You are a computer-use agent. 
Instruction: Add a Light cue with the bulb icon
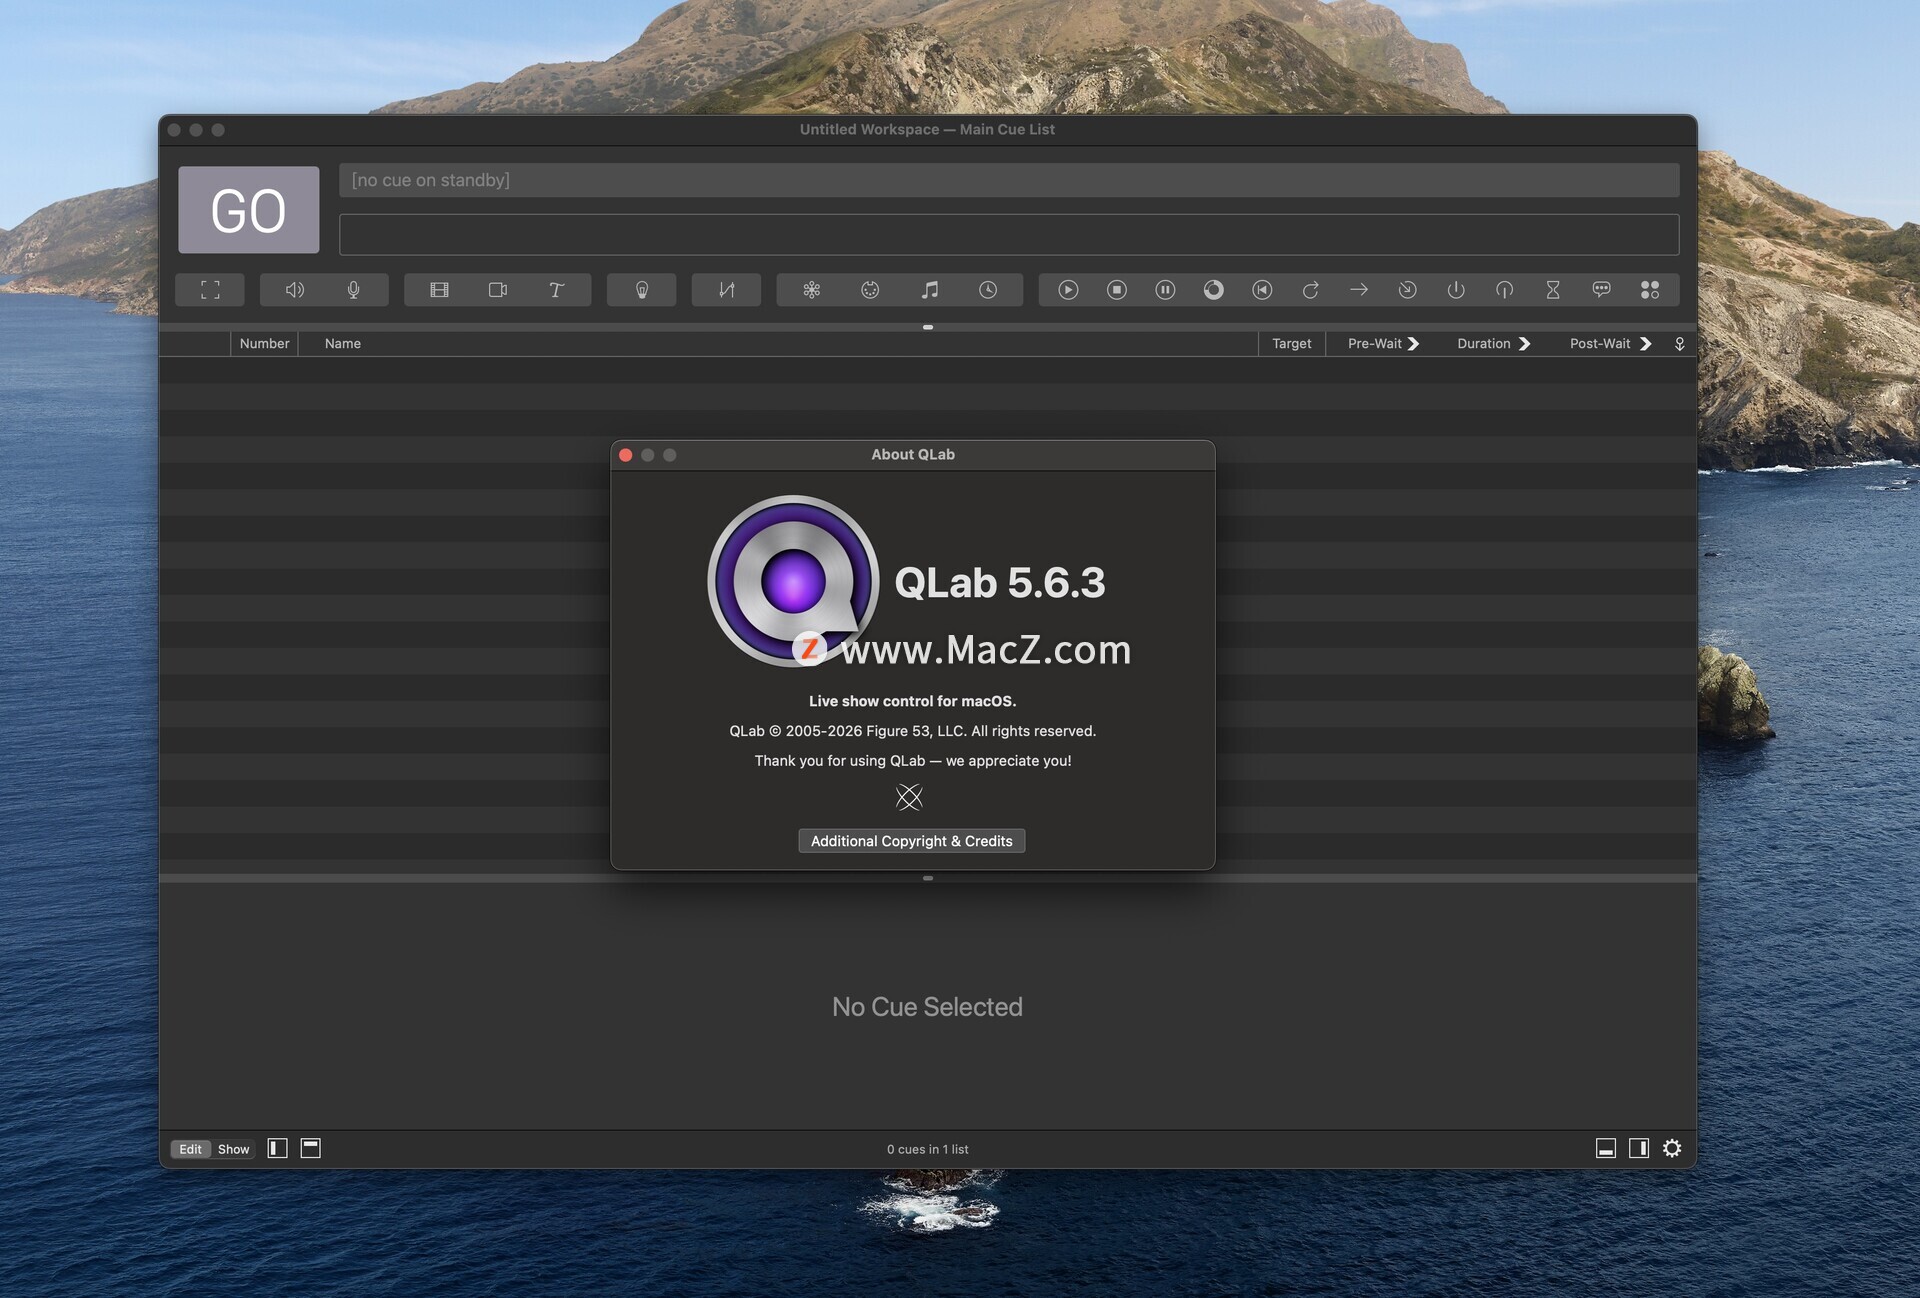pos(642,290)
